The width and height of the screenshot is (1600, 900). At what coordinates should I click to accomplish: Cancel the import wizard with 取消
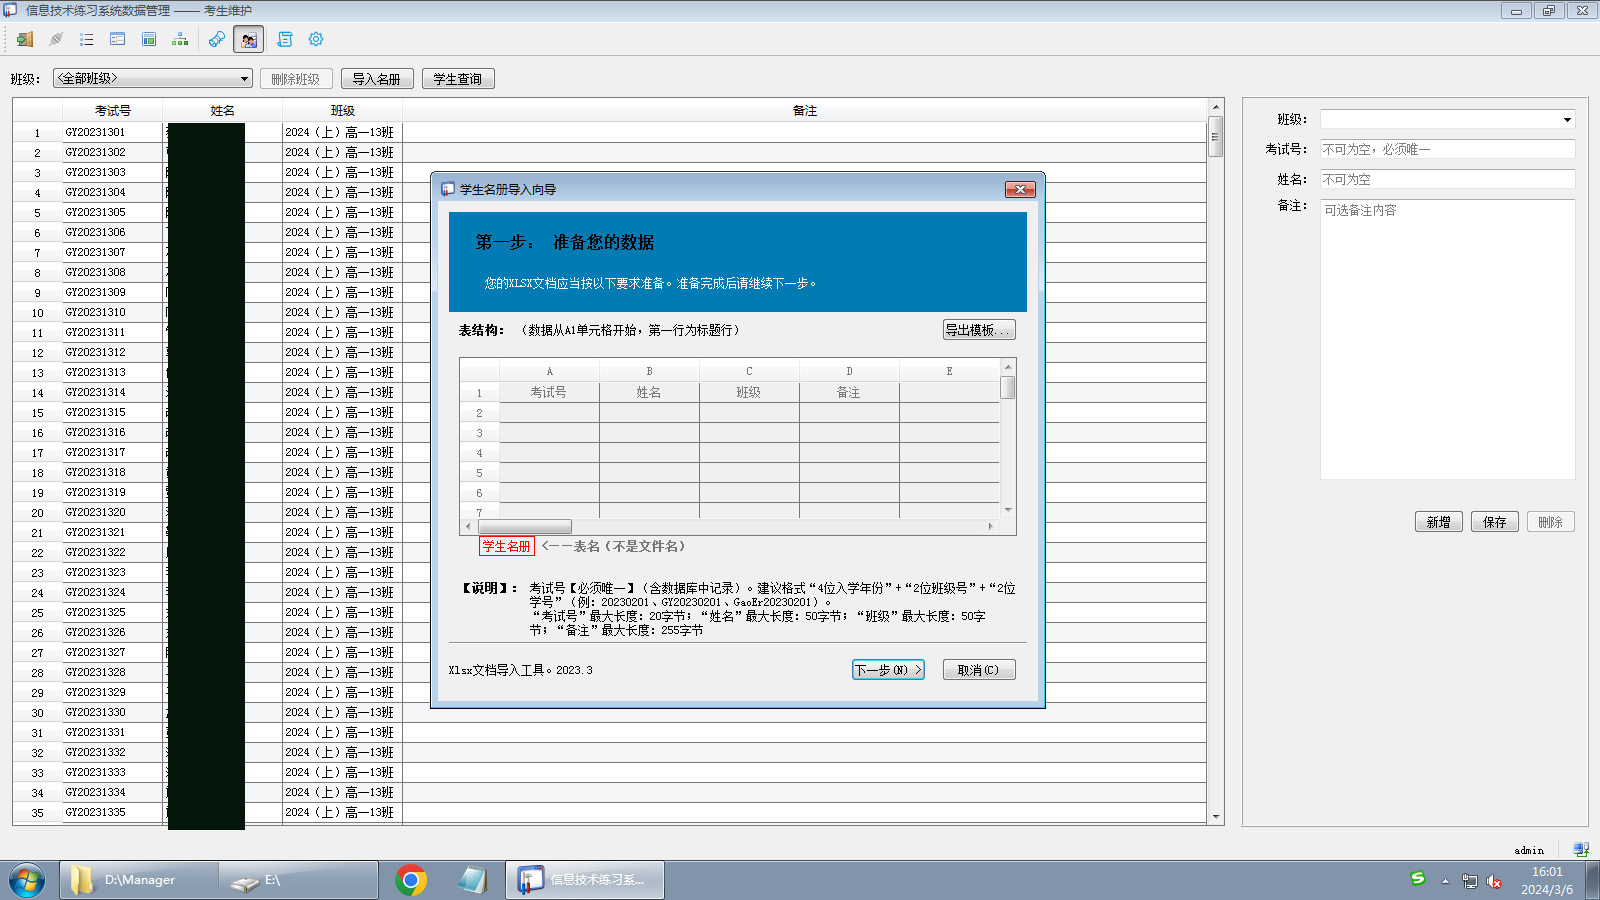(978, 670)
